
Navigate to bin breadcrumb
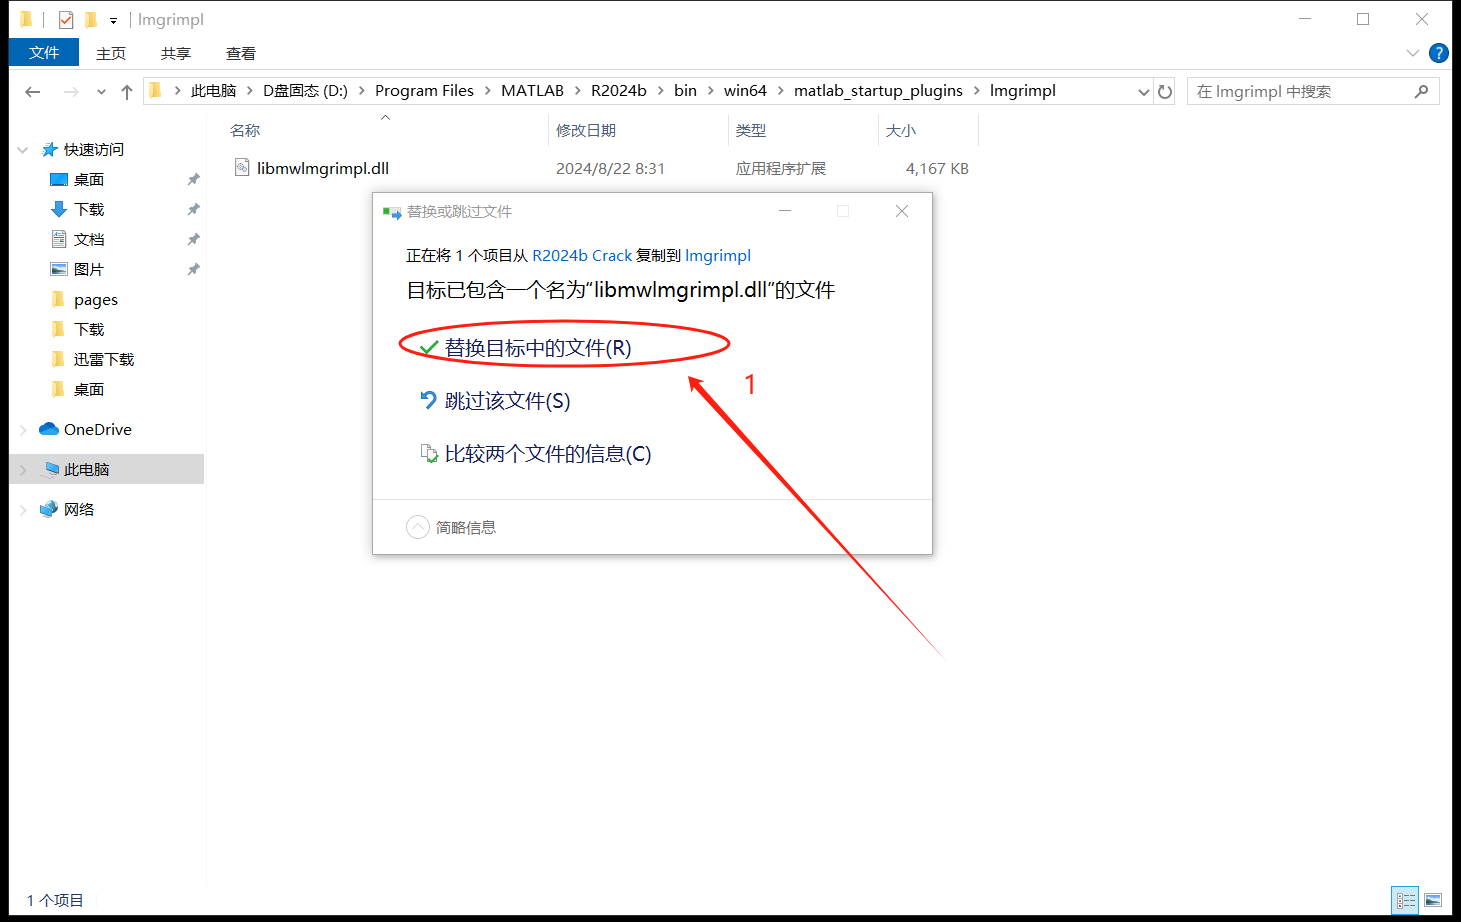point(685,91)
